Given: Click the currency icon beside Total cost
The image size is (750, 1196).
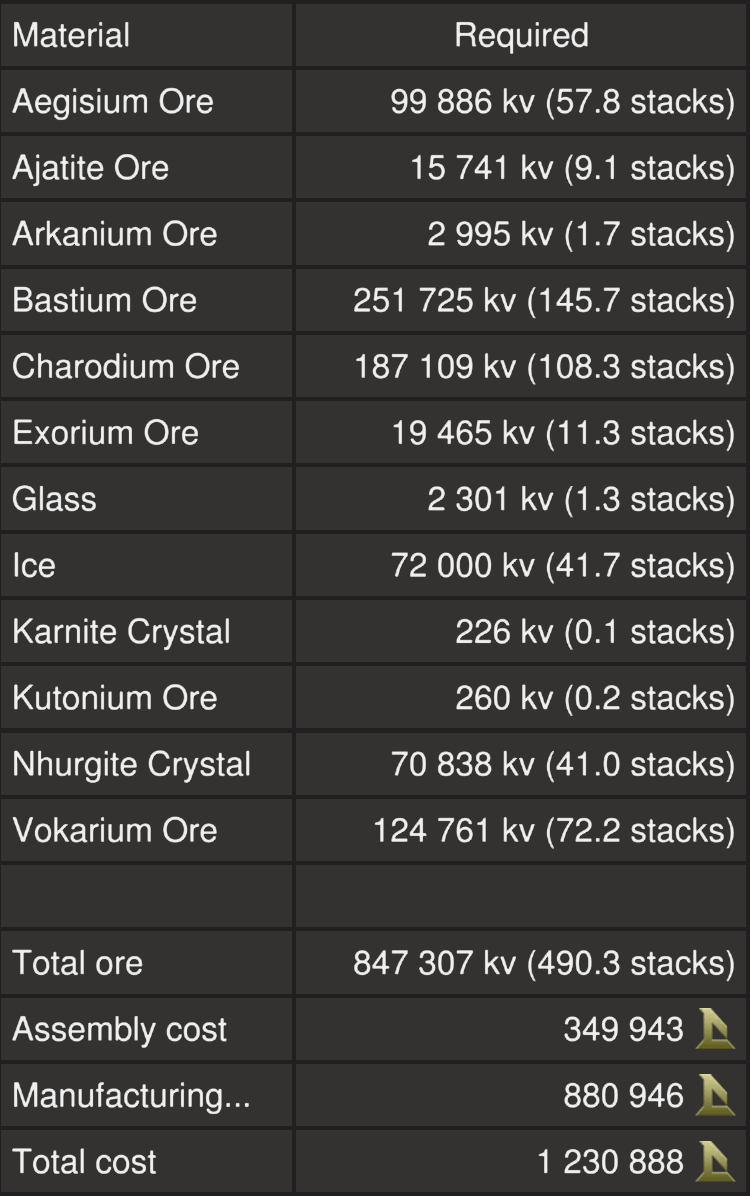Looking at the screenshot, I should pyautogui.click(x=715, y=1161).
